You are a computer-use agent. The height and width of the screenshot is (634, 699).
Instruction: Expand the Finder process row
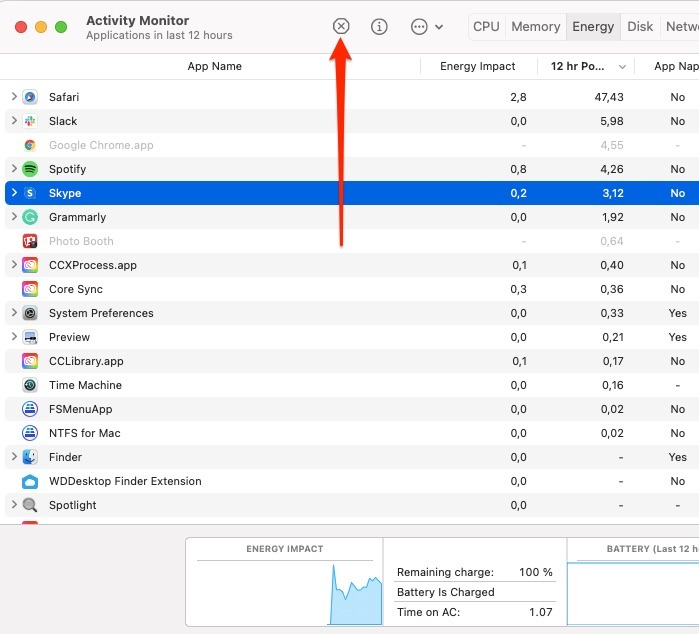[14, 457]
